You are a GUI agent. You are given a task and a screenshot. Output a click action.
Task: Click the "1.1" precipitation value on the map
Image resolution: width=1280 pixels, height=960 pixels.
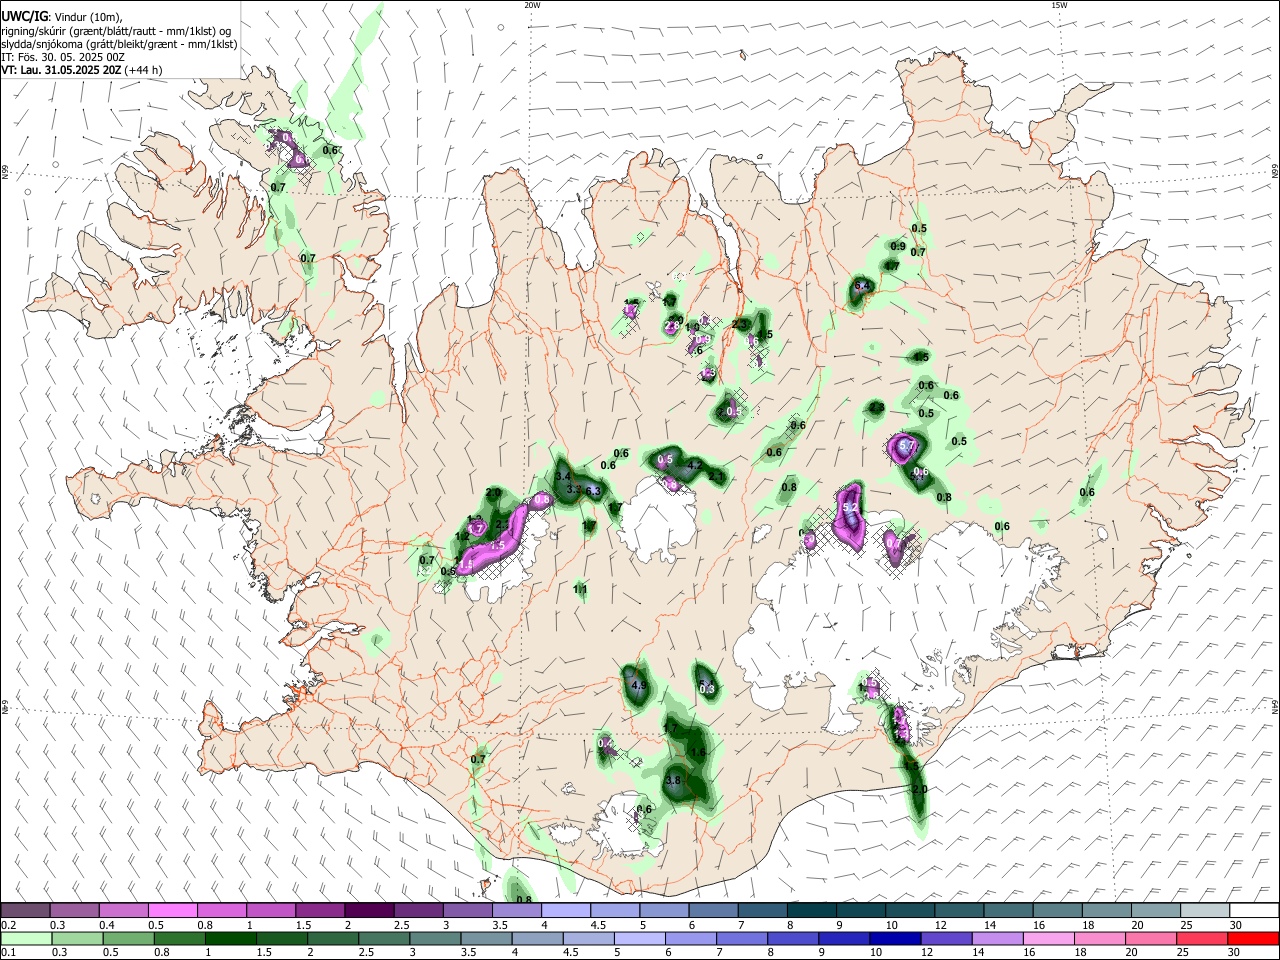coord(580,590)
